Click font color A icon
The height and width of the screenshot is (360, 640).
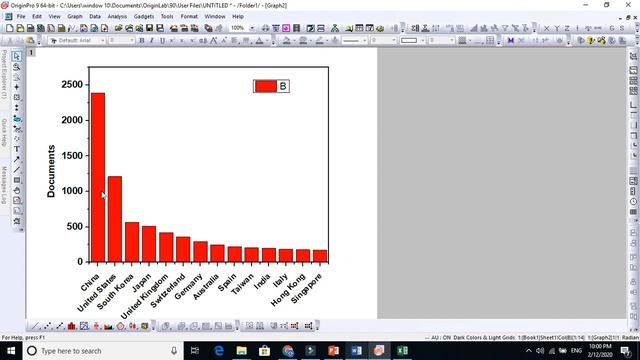[259, 40]
